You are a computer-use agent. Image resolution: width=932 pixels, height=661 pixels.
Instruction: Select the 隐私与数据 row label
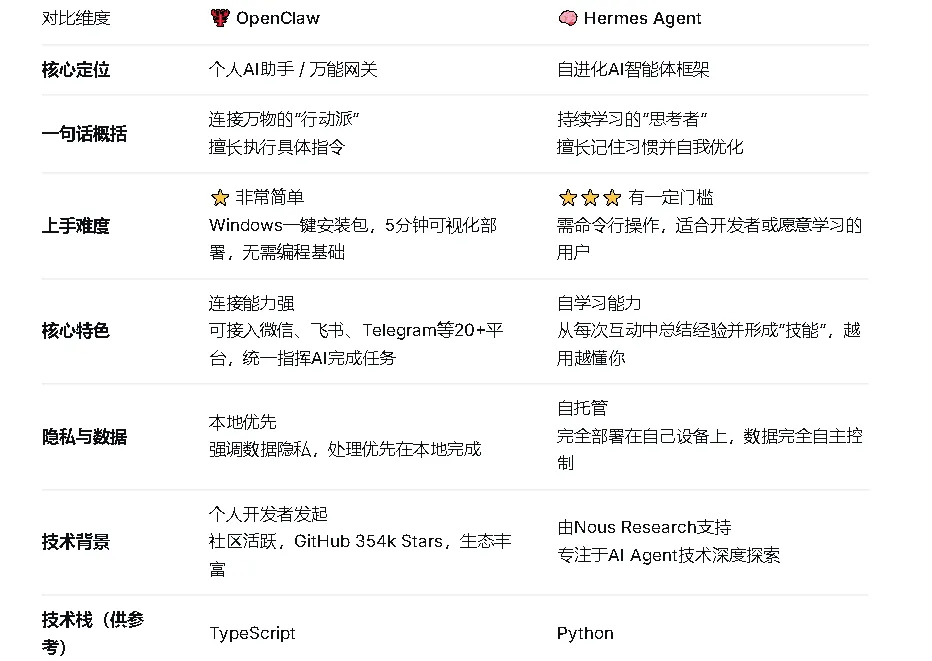[x=84, y=437]
